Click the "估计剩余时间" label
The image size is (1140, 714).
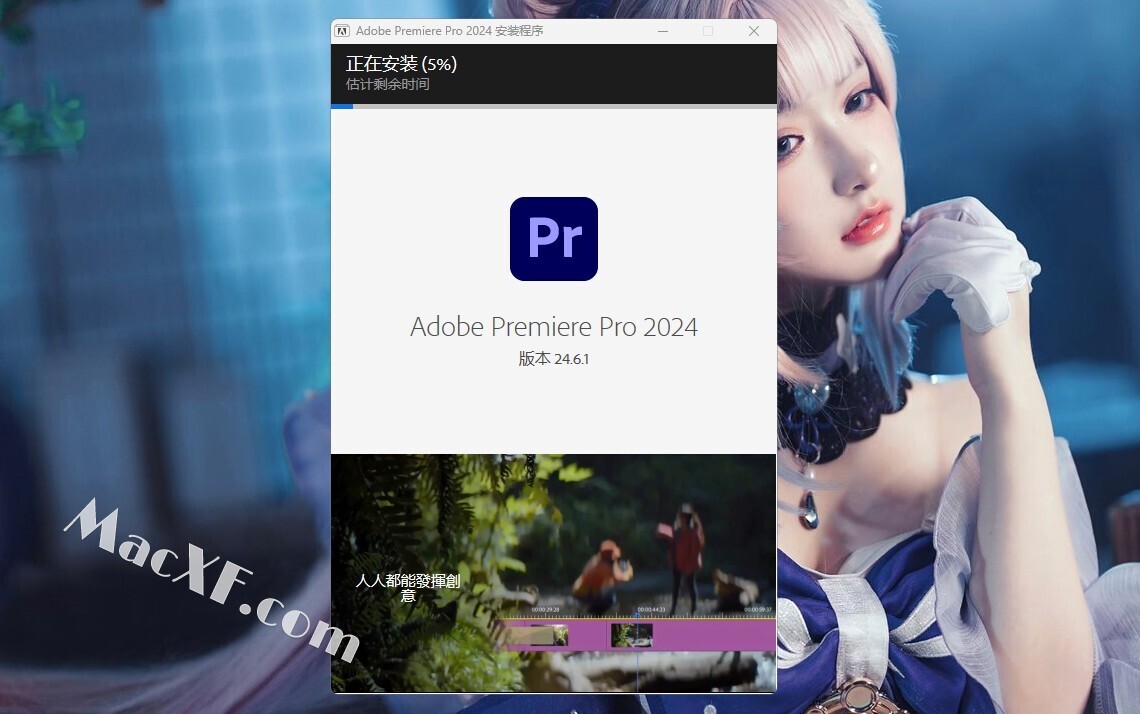[388, 84]
